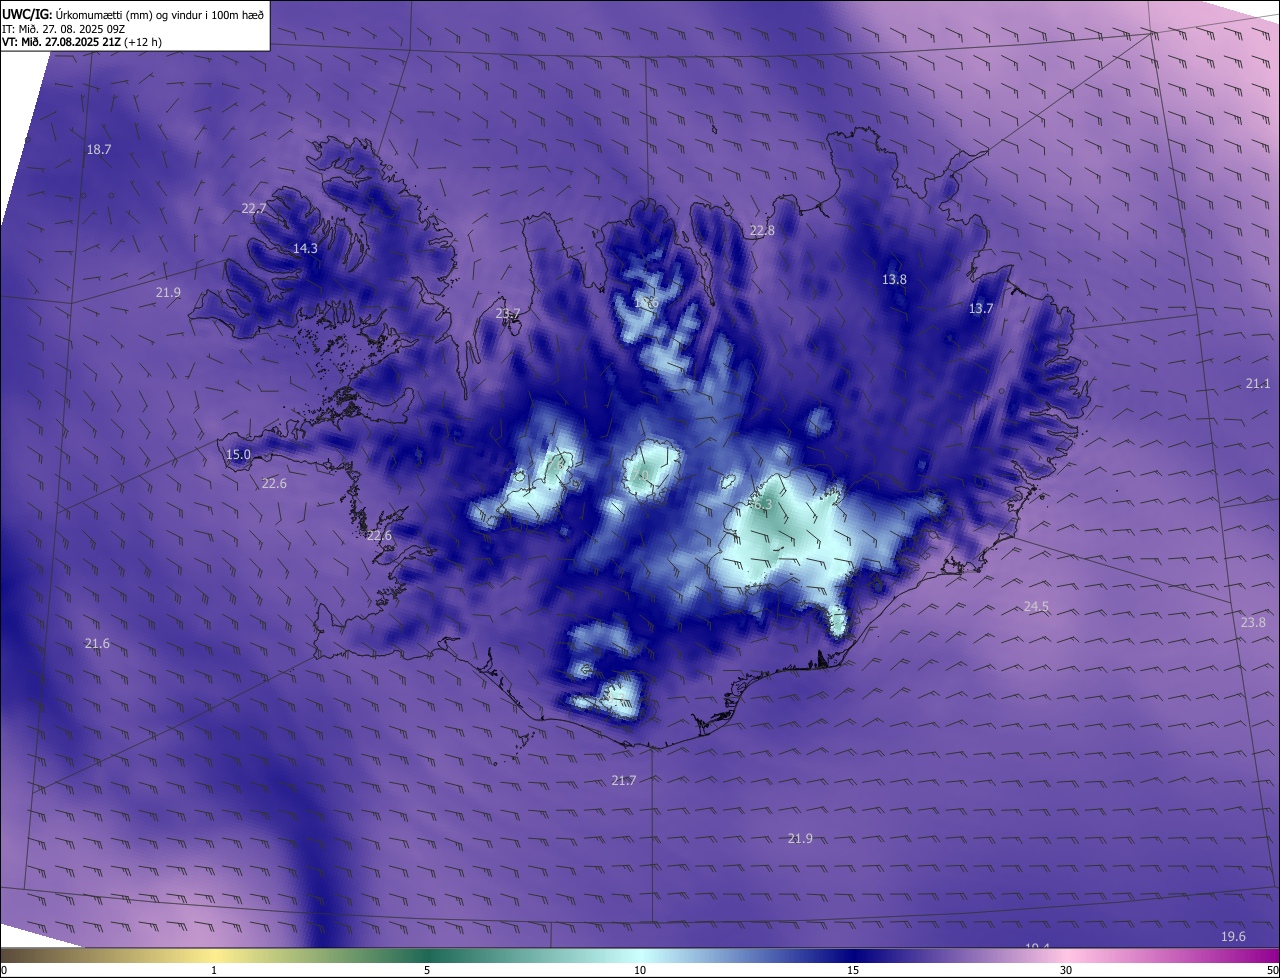Click the 18.7 value label
This screenshot has height=978, width=1280.
(x=99, y=149)
